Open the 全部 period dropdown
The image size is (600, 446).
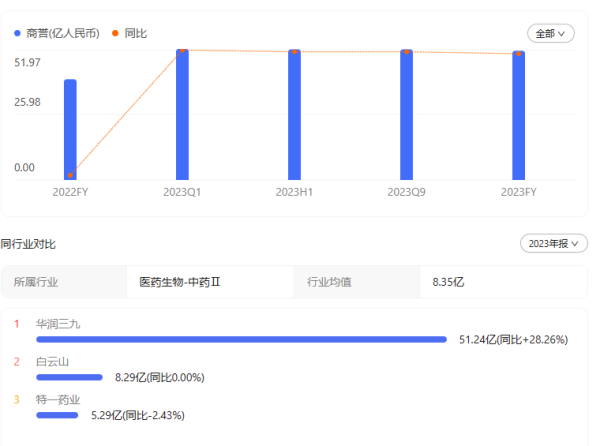pyautogui.click(x=551, y=34)
